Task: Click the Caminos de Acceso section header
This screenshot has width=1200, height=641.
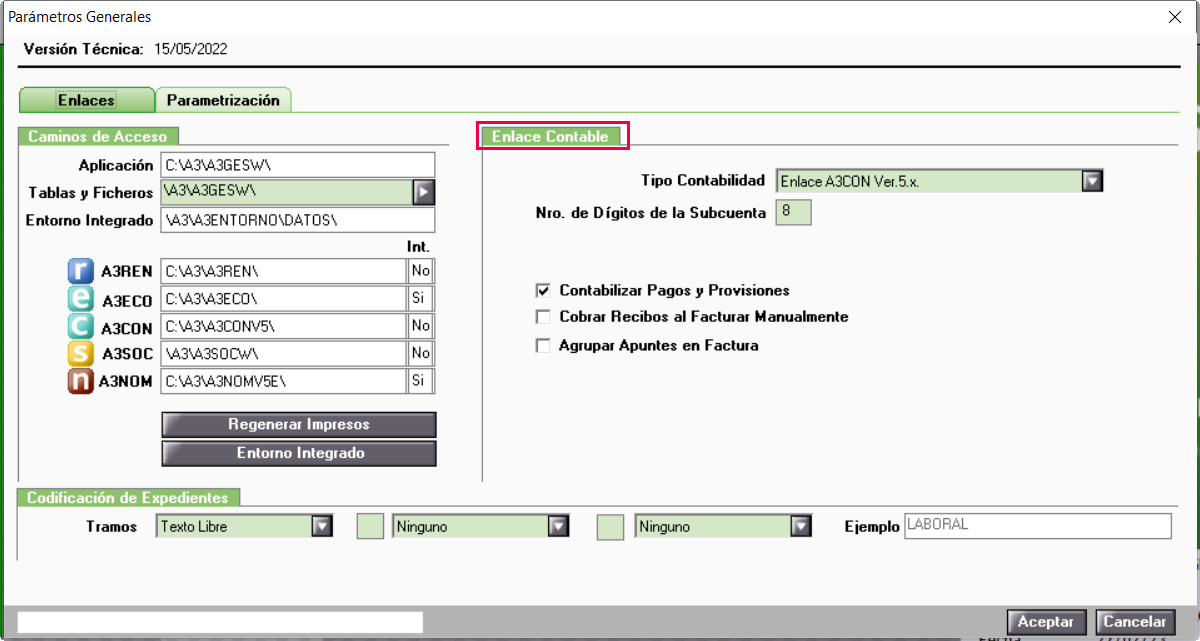Action: click(98, 136)
